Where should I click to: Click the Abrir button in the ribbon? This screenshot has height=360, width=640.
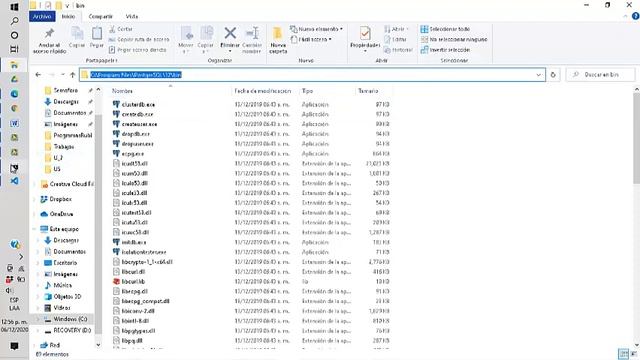pos(396,29)
